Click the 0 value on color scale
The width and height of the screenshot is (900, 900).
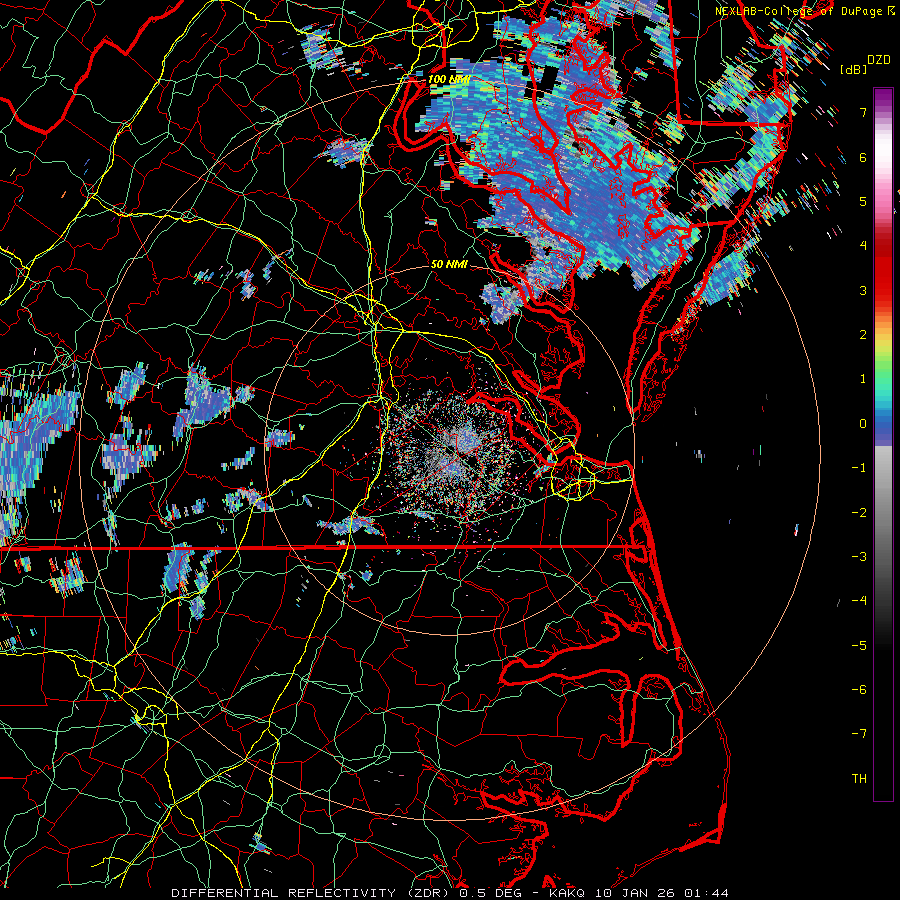point(863,424)
